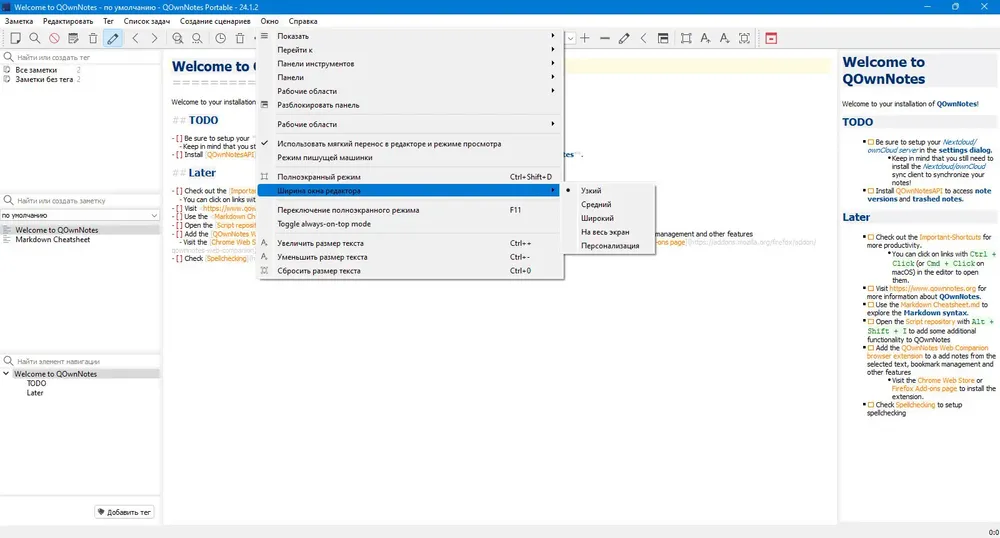Open 'settings dialog' link in preview
Screen dimensions: 1000x538
click(x=965, y=150)
